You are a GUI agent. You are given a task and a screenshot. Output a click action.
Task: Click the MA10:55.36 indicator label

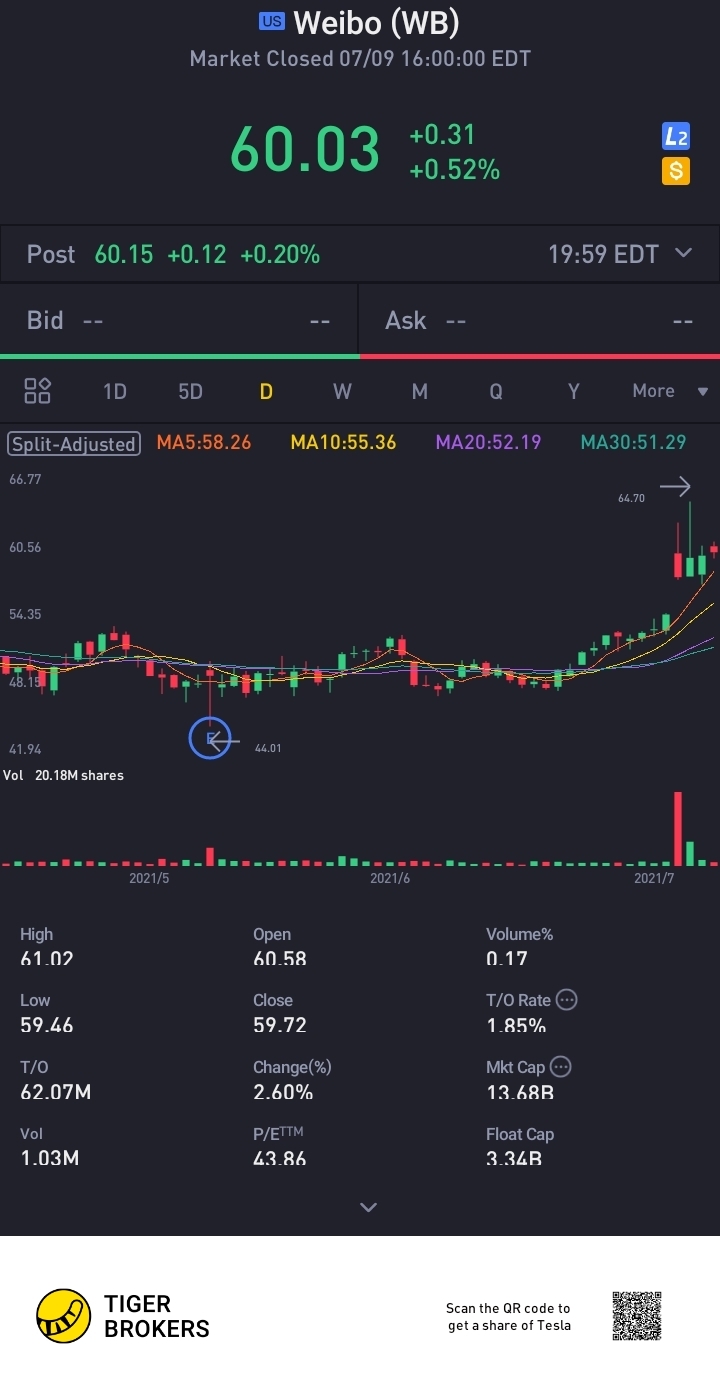click(343, 442)
